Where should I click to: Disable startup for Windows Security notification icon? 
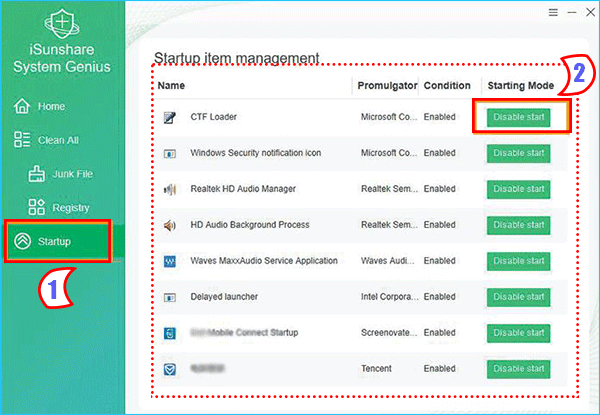pos(518,153)
